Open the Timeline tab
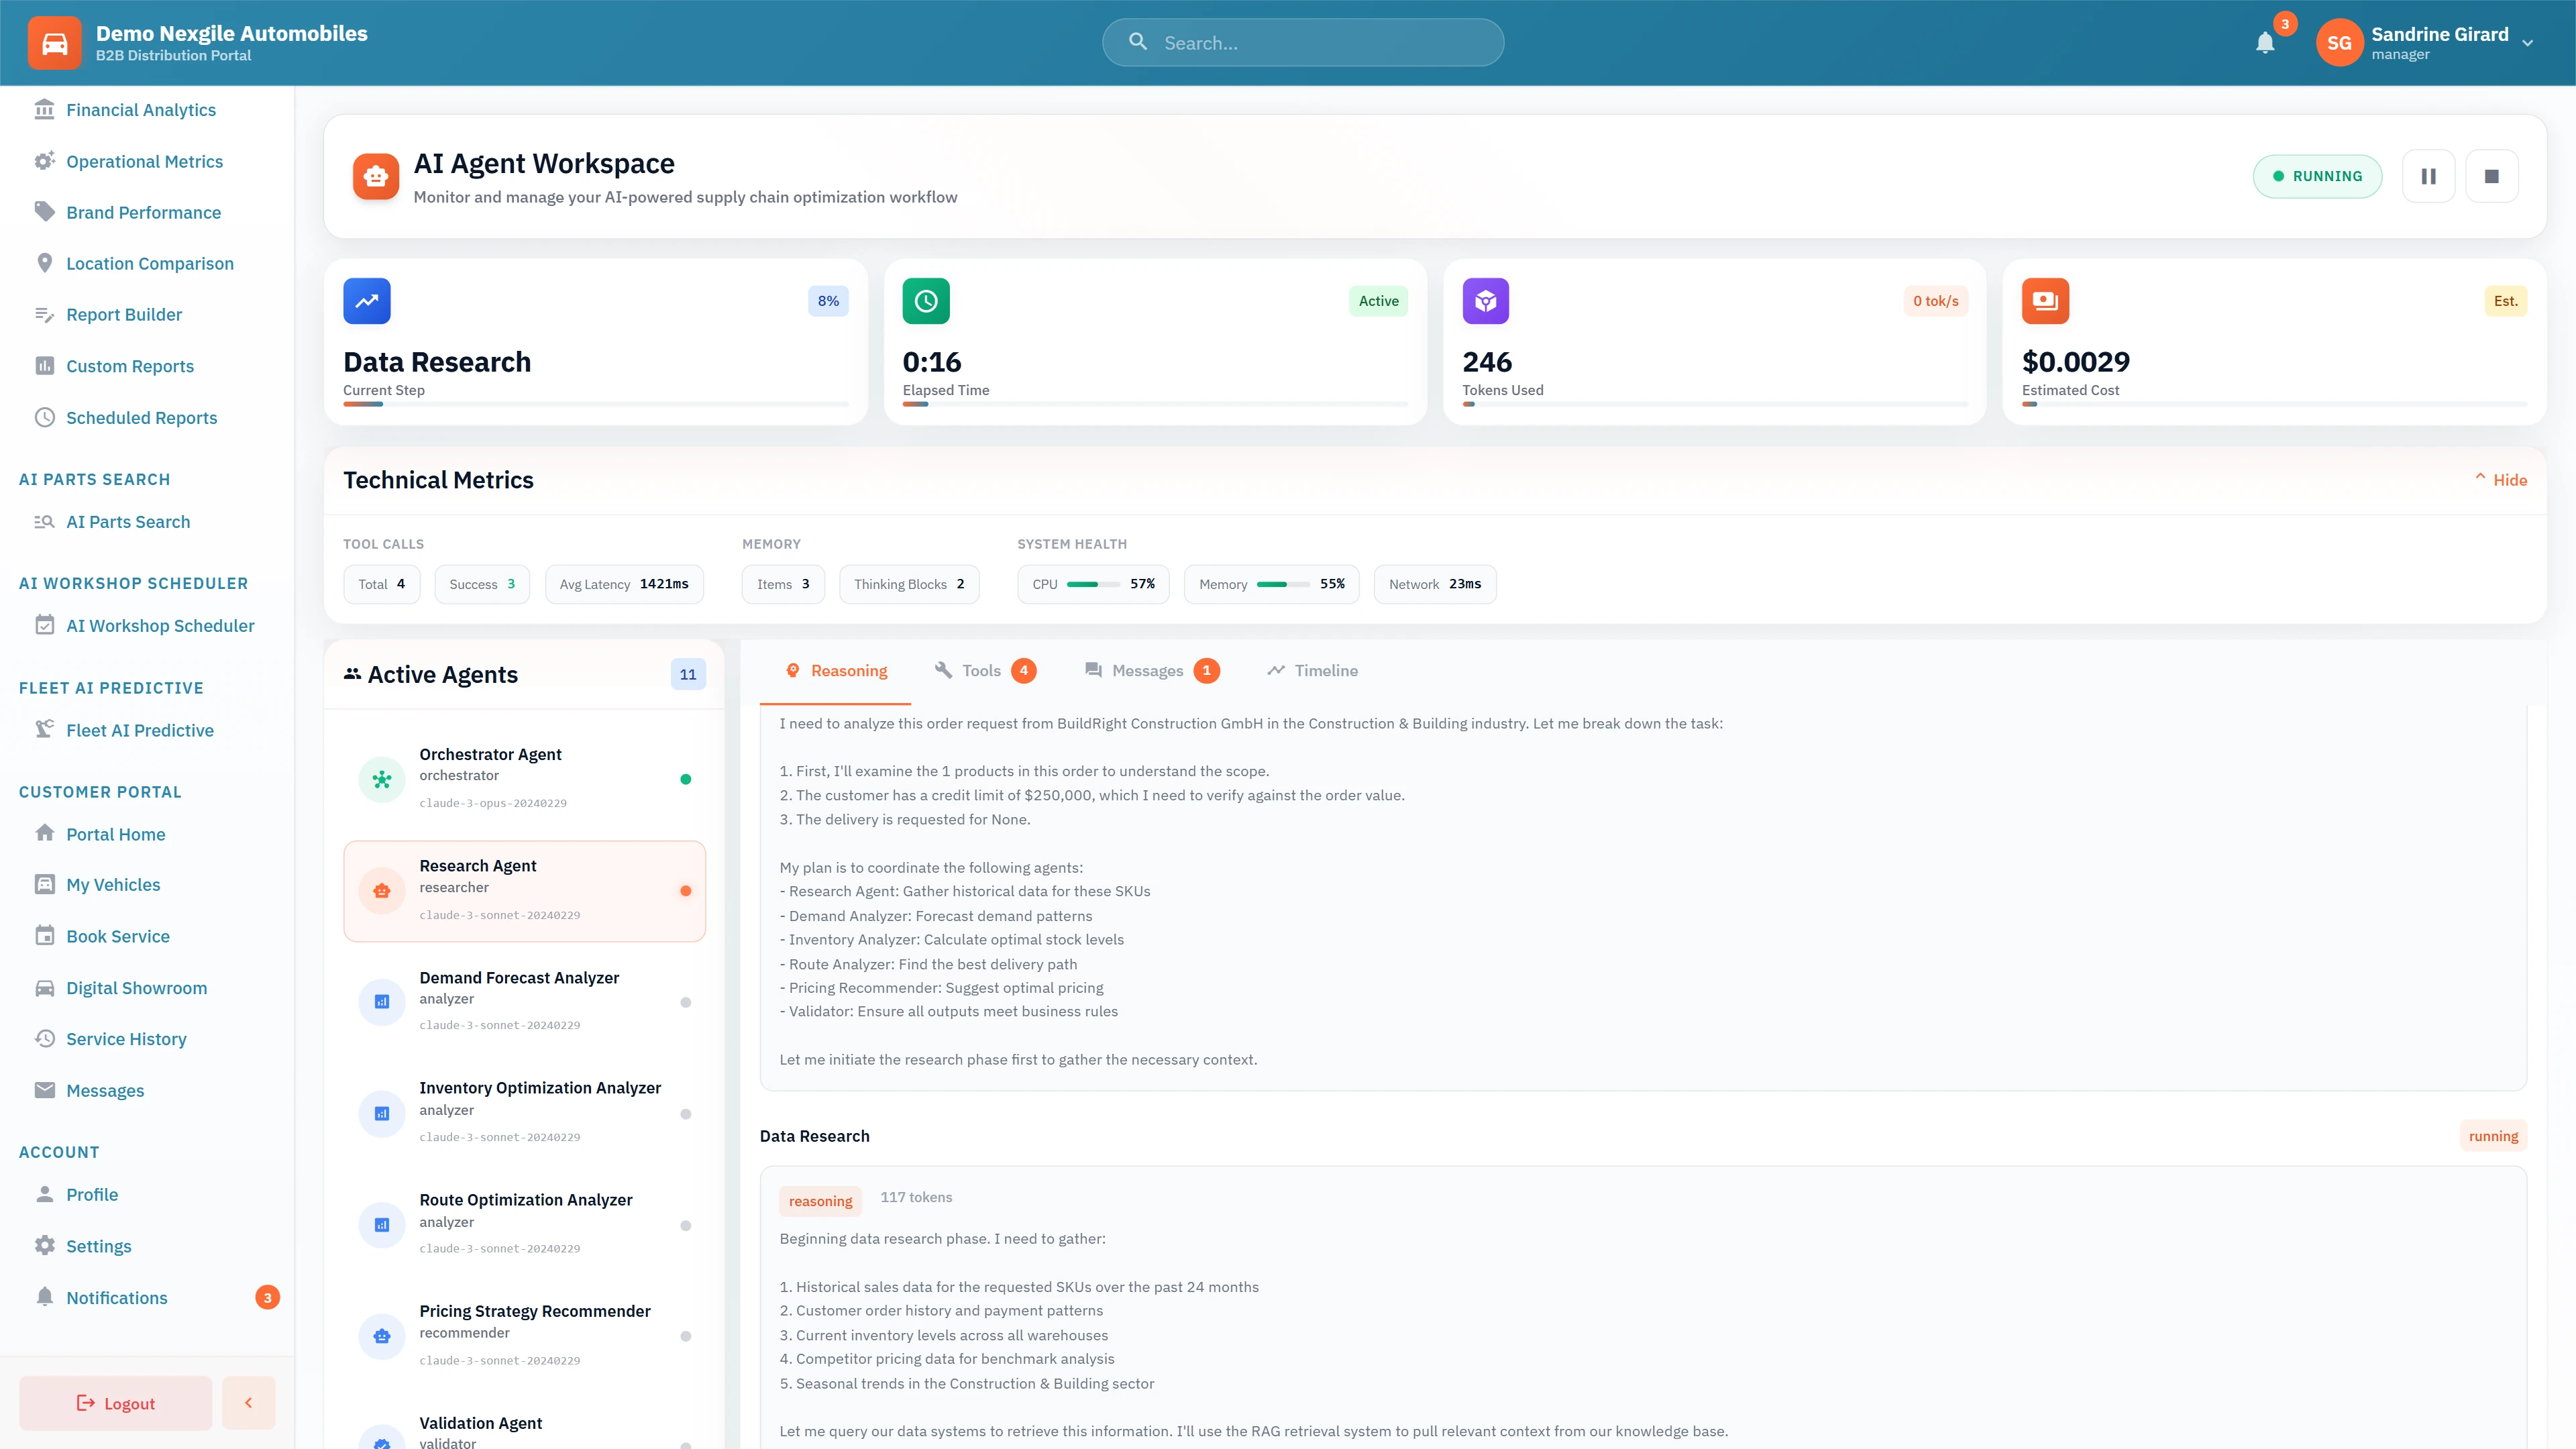Viewport: 2576px width, 1449px height. [x=1312, y=670]
